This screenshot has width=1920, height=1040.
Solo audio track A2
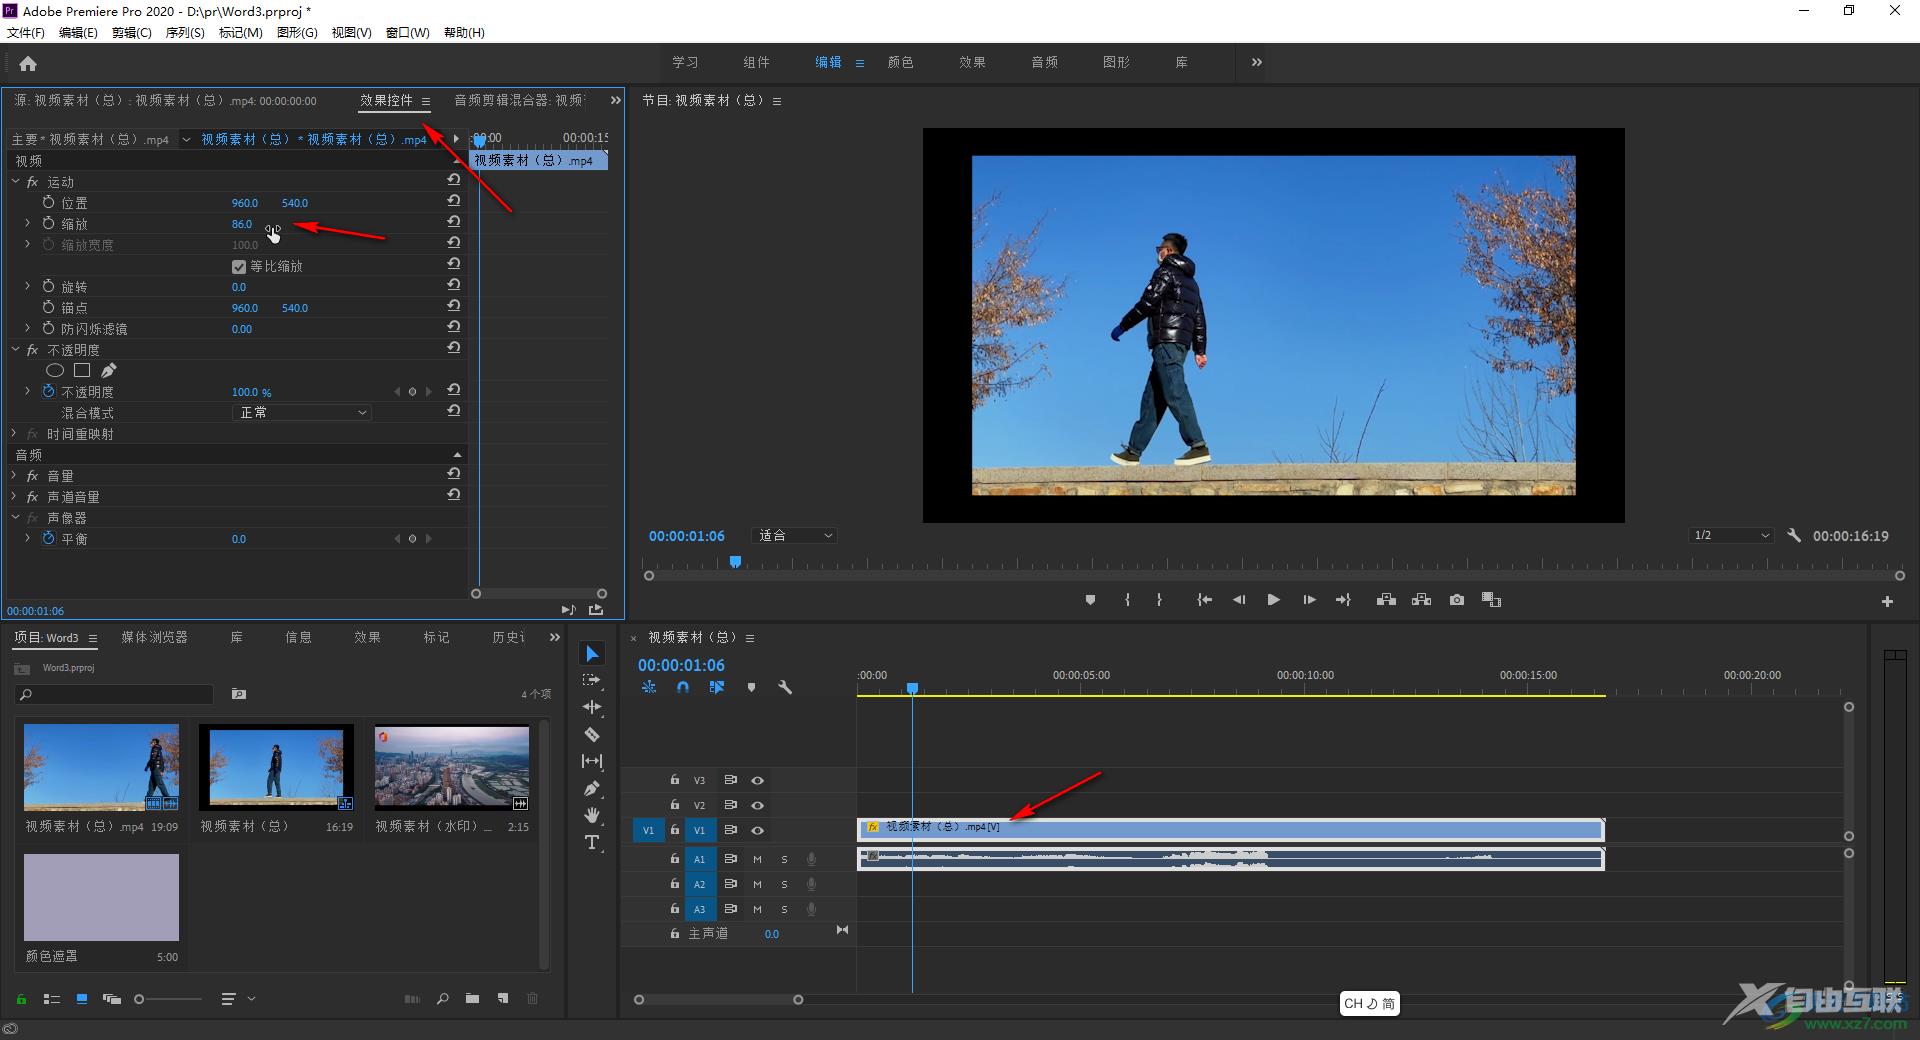784,884
